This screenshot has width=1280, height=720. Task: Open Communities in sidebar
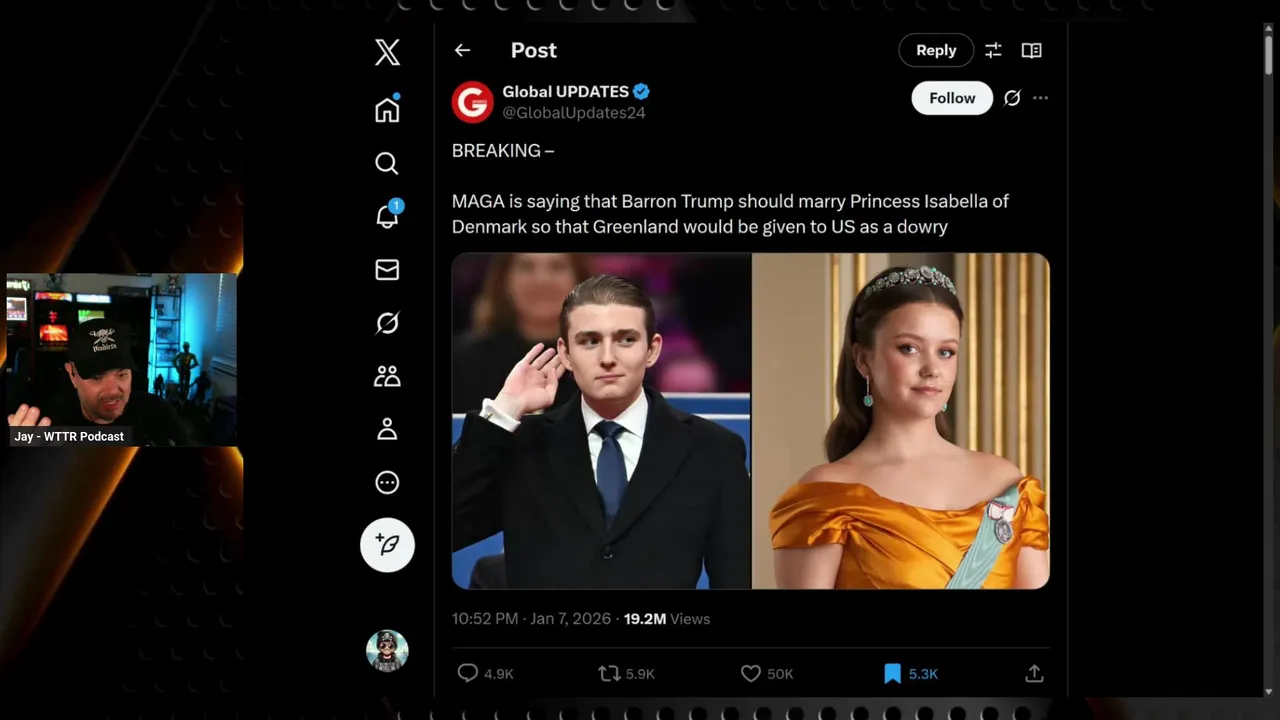387,376
